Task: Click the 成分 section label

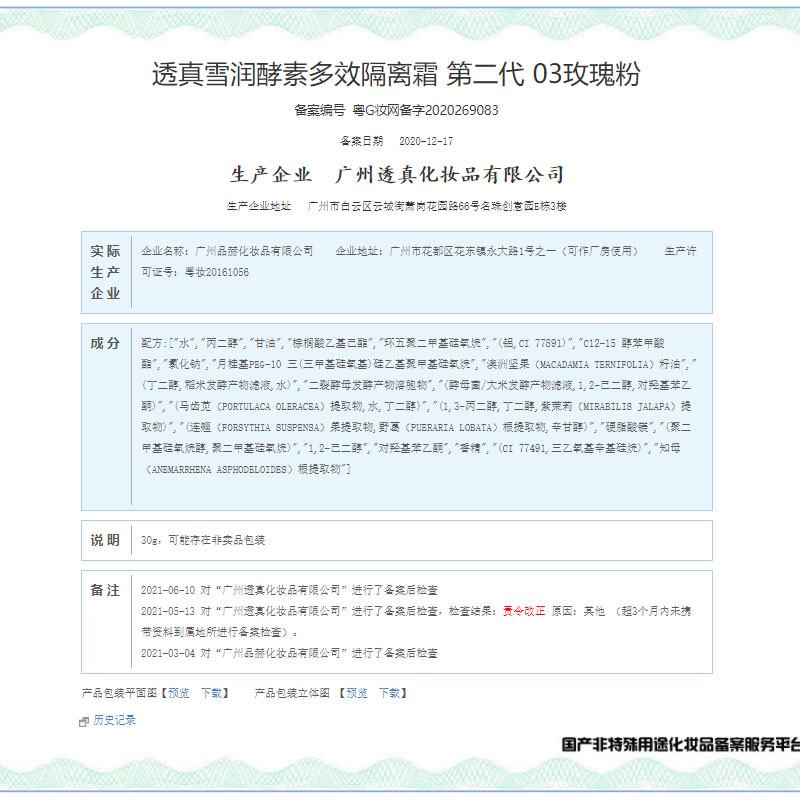Action: [x=105, y=343]
